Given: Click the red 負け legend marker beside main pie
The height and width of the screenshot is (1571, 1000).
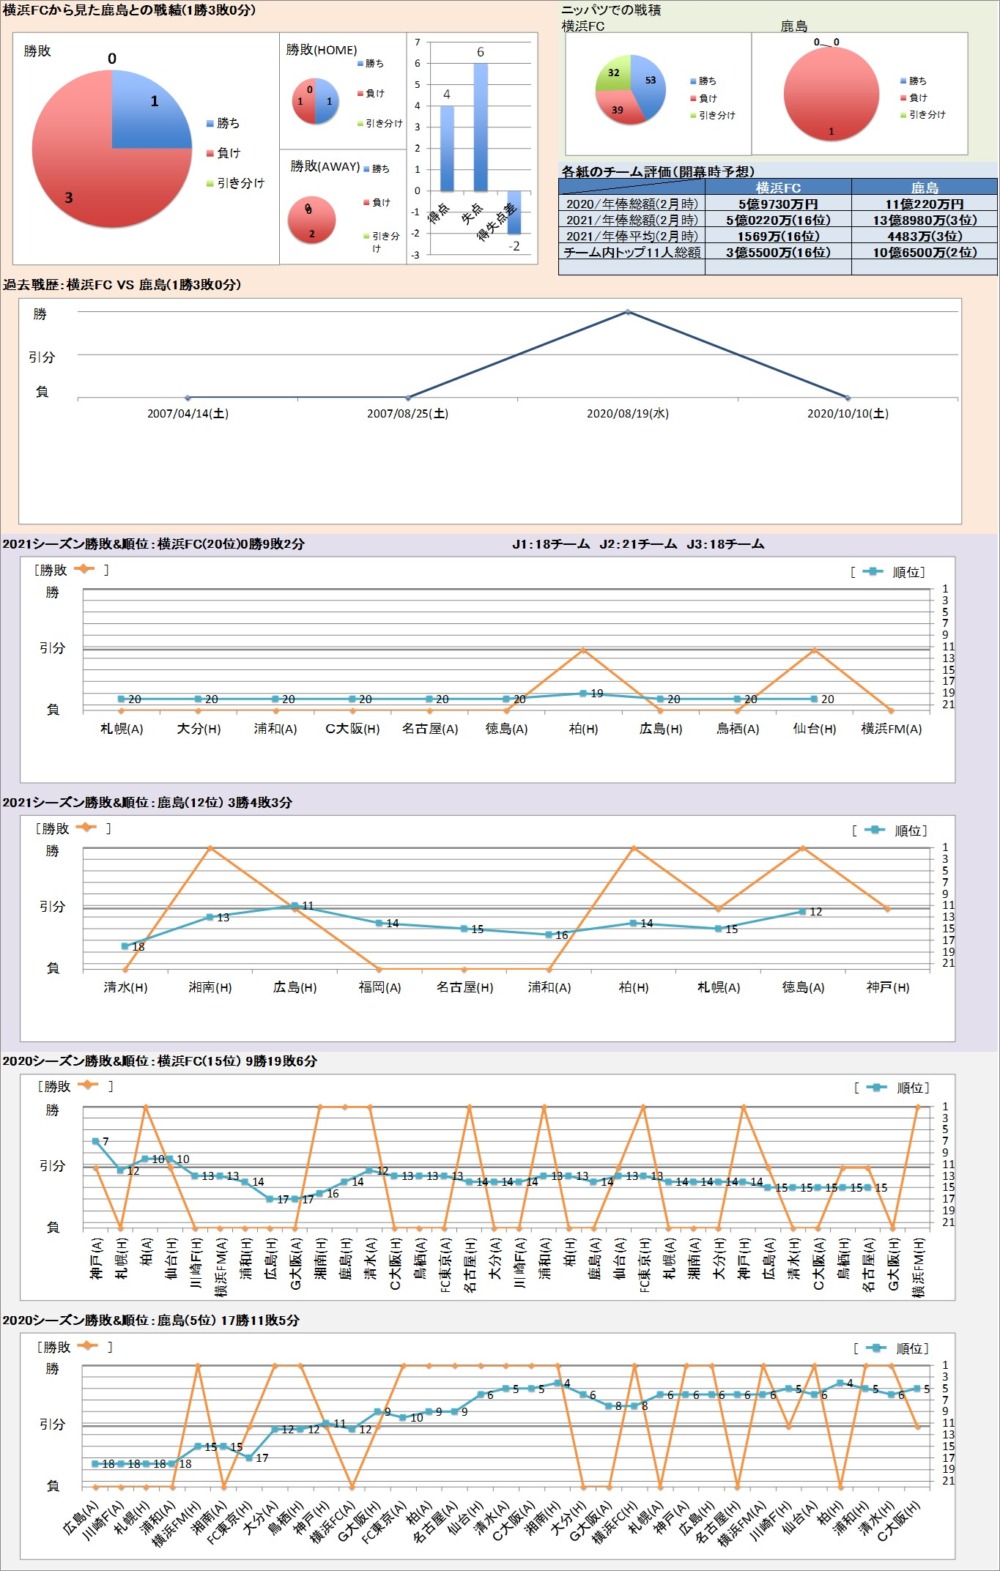Looking at the screenshot, I should (x=209, y=154).
